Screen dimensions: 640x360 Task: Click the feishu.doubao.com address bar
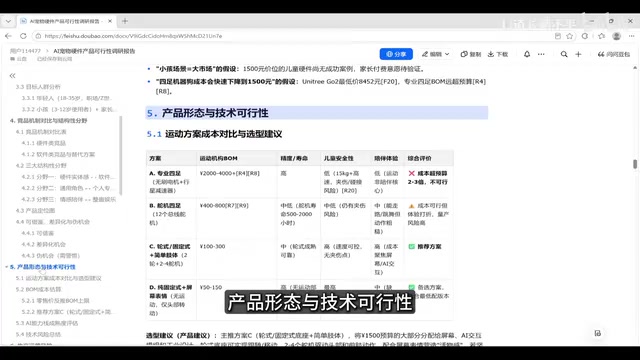coord(294,36)
